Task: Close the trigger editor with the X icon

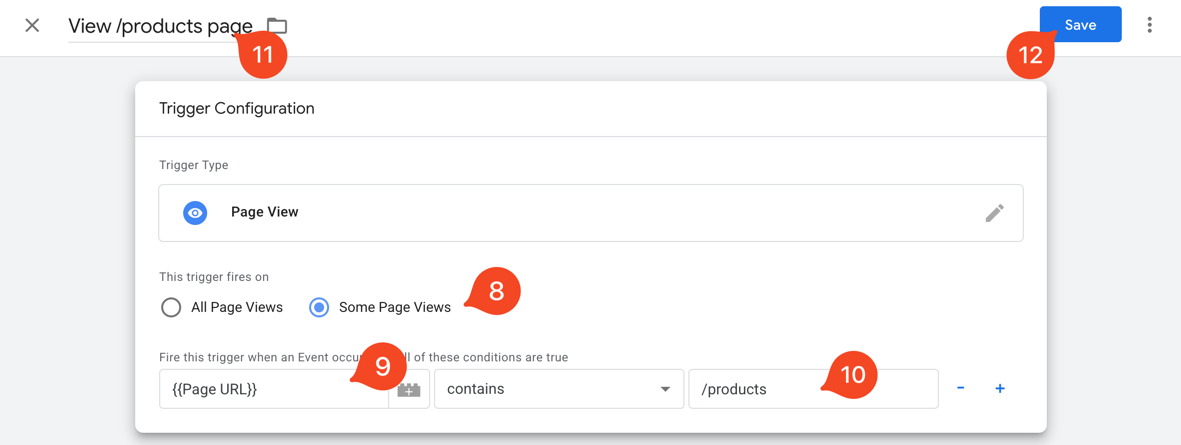Action: pos(32,25)
